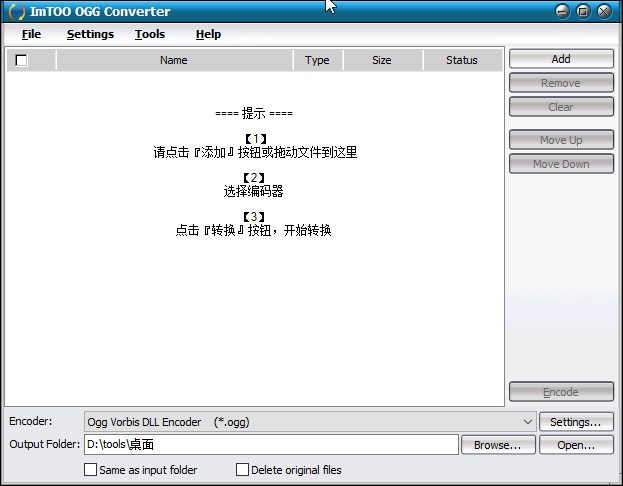Sort file list by Type column

point(317,60)
